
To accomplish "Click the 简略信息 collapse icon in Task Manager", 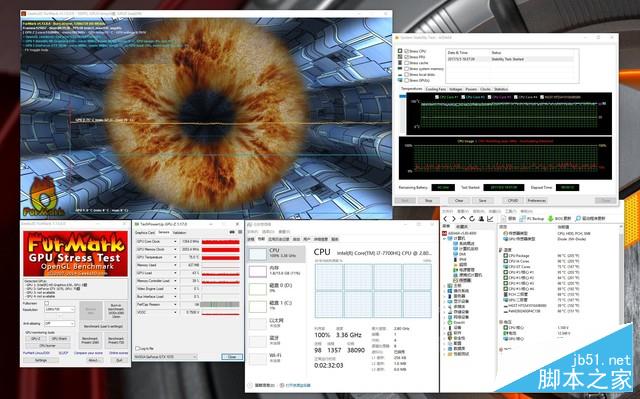I will coord(250,385).
